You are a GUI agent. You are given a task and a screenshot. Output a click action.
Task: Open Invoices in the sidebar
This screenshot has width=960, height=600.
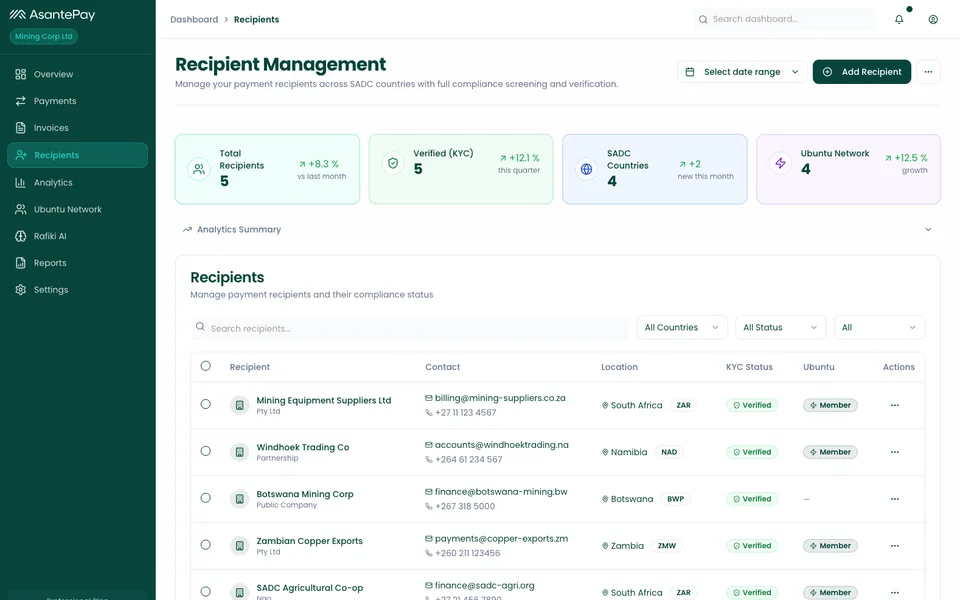tap(77, 128)
